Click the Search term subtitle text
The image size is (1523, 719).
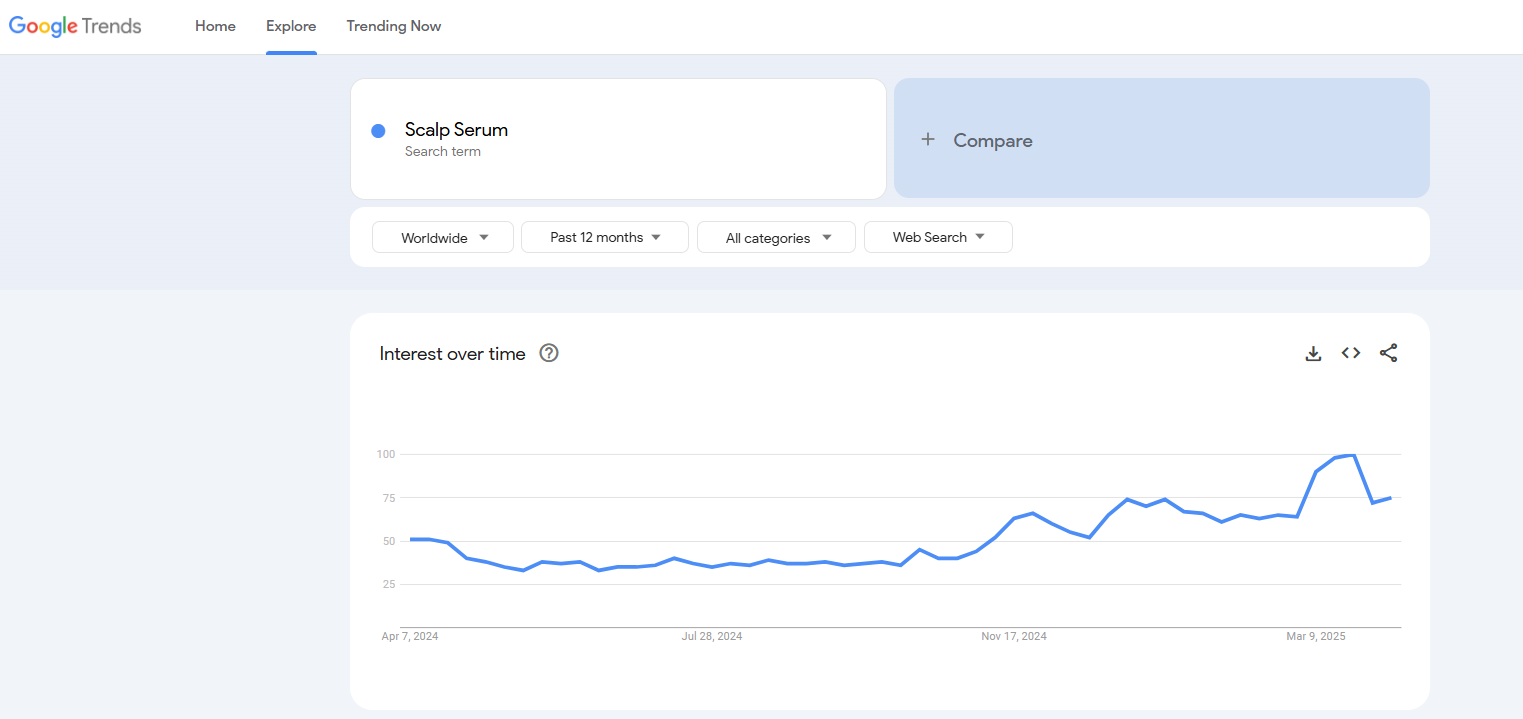[443, 152]
